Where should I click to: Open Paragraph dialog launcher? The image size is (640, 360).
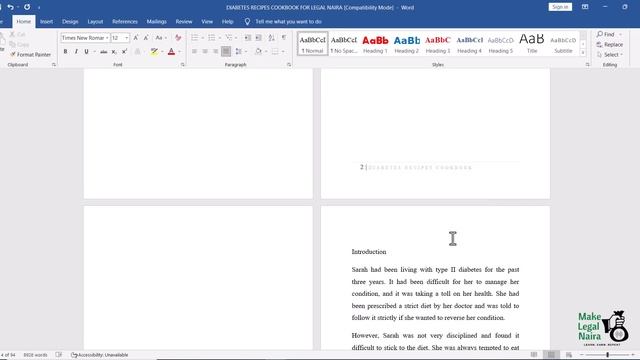[289, 64]
